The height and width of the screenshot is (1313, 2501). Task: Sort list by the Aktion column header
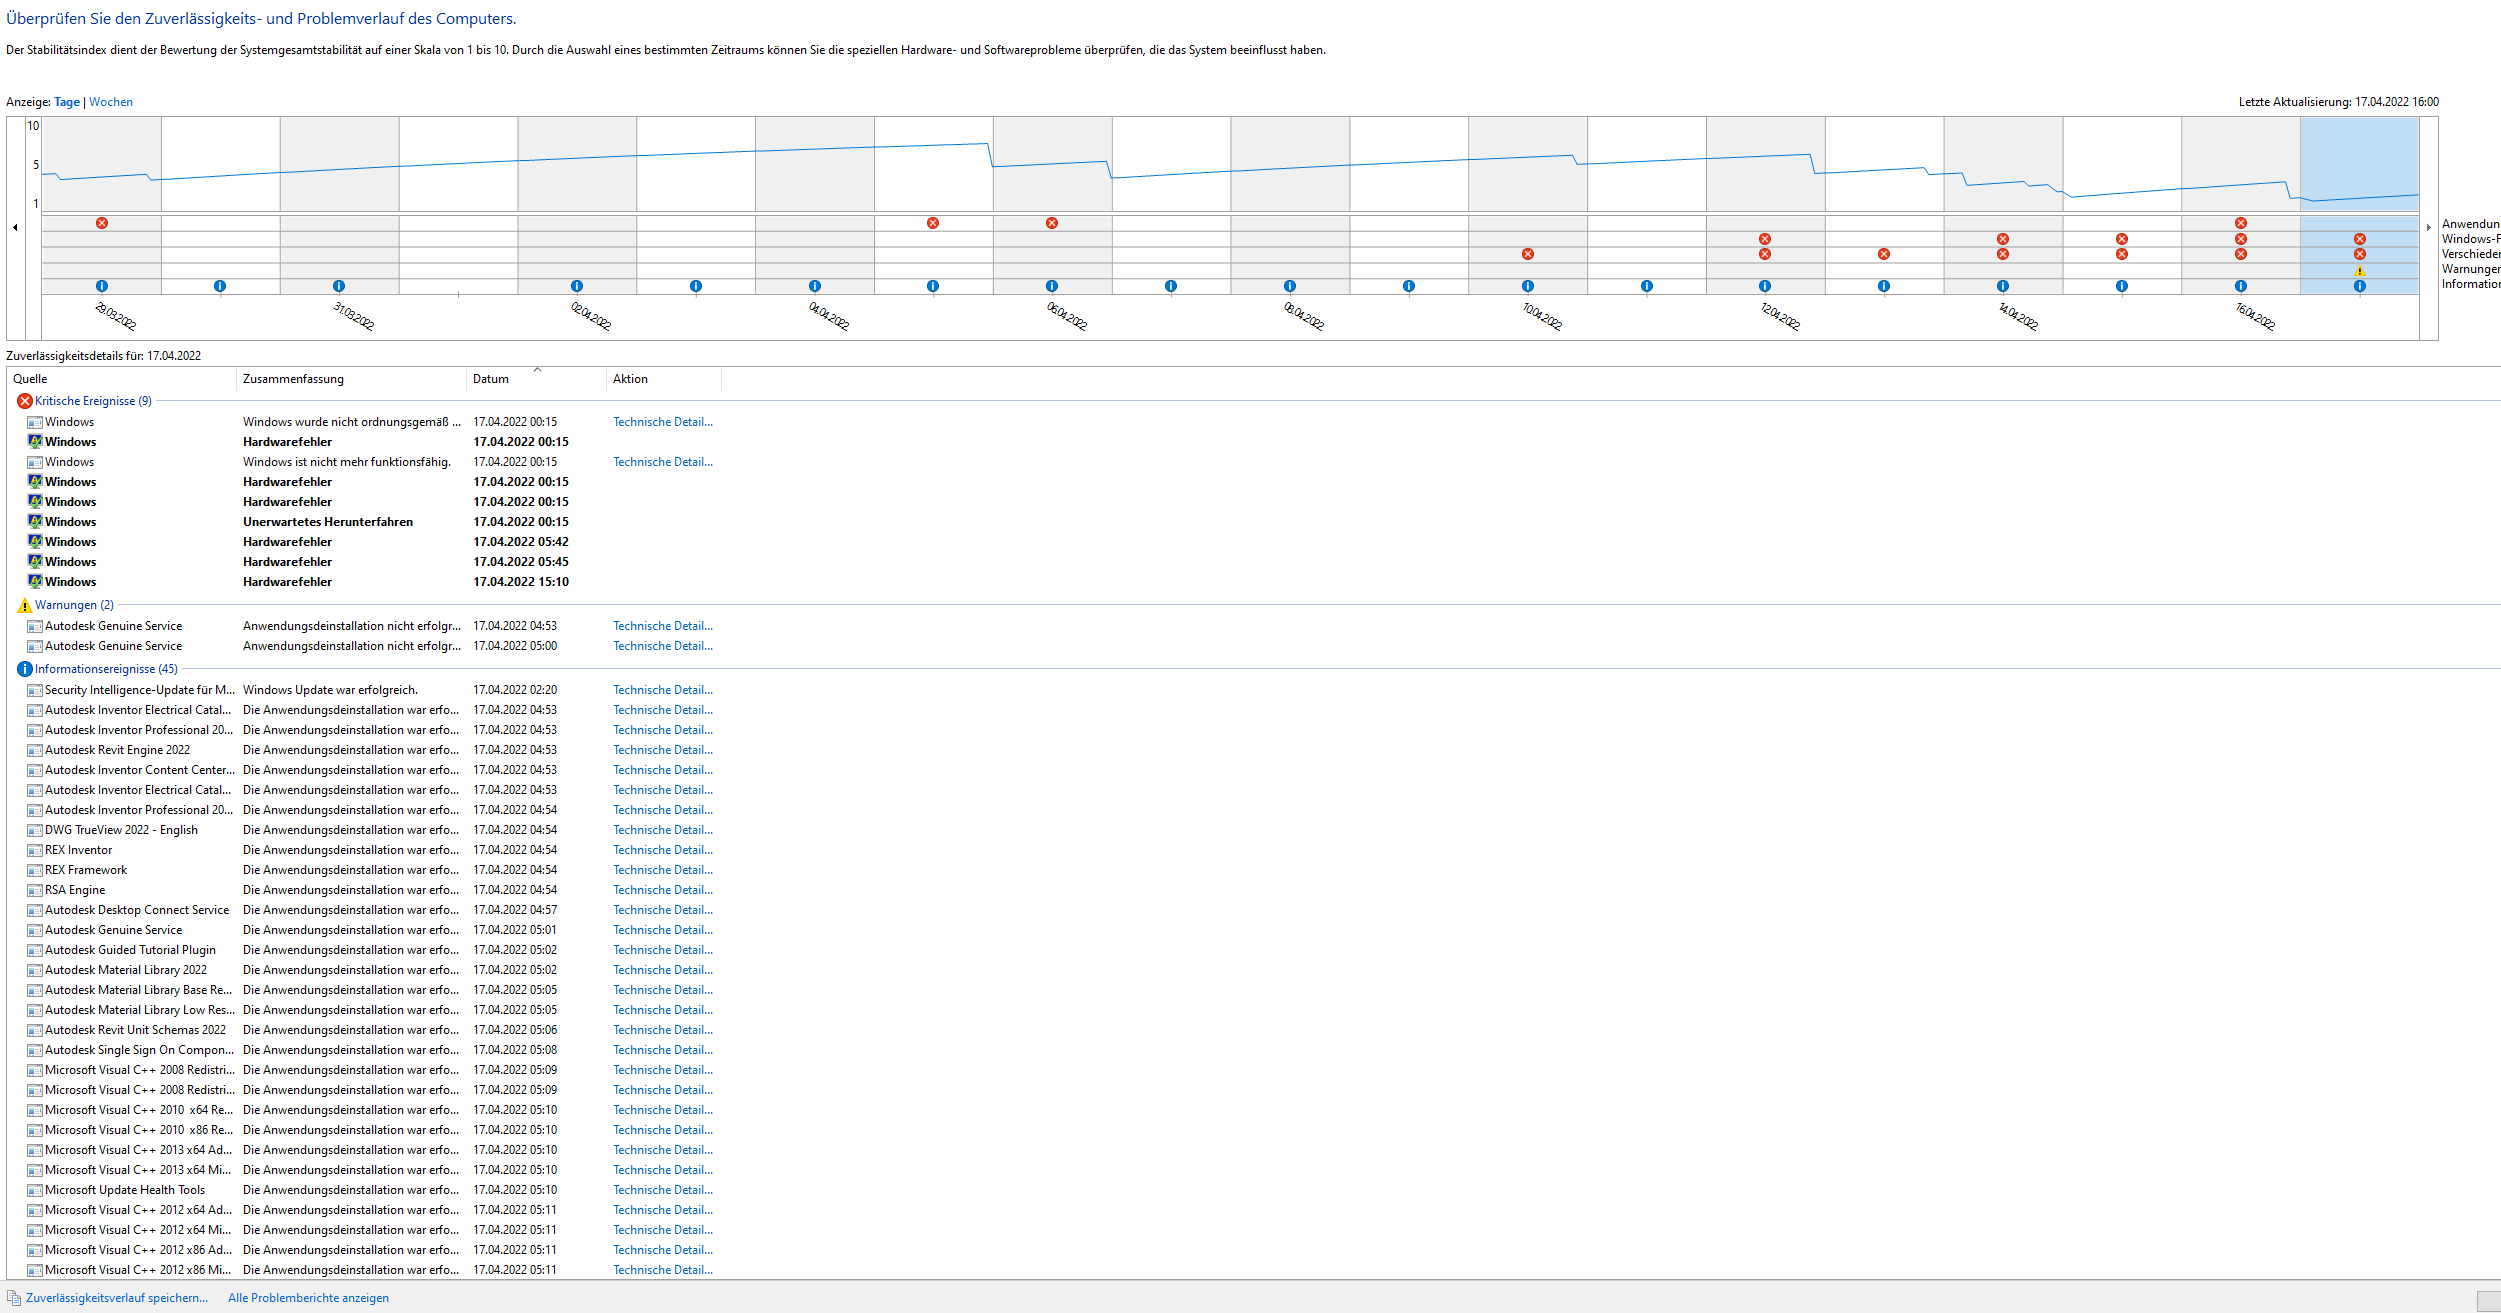(x=663, y=379)
